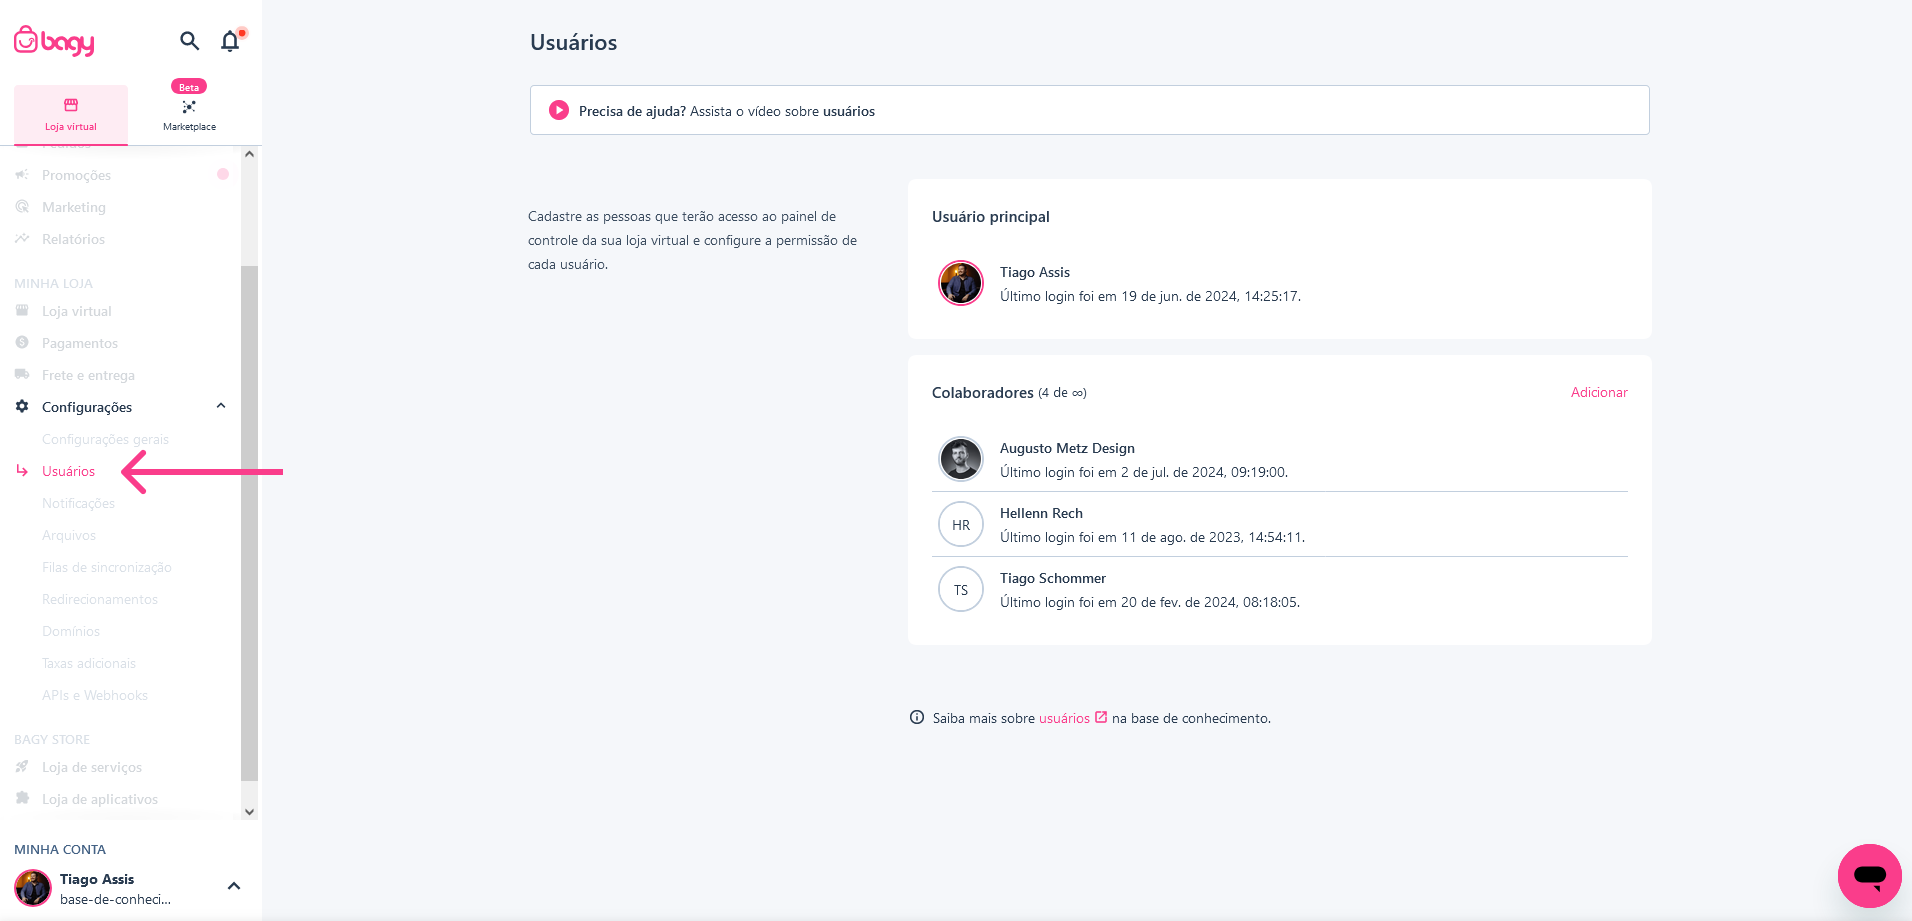This screenshot has height=921, width=1912.
Task: Open the usuários knowledge base link
Action: pyautogui.click(x=1064, y=718)
